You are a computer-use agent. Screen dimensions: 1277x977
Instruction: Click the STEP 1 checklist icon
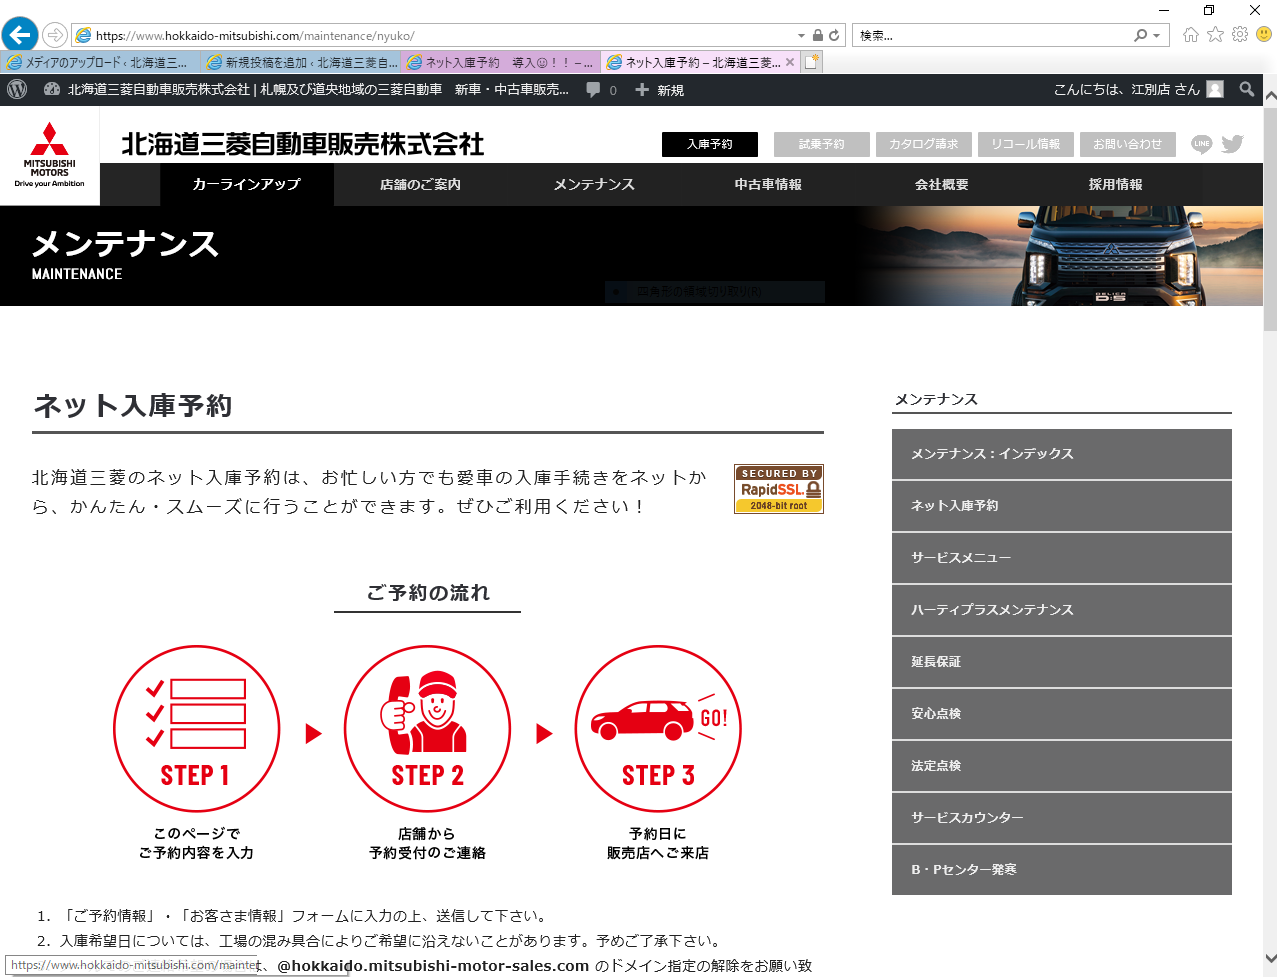[x=196, y=728]
